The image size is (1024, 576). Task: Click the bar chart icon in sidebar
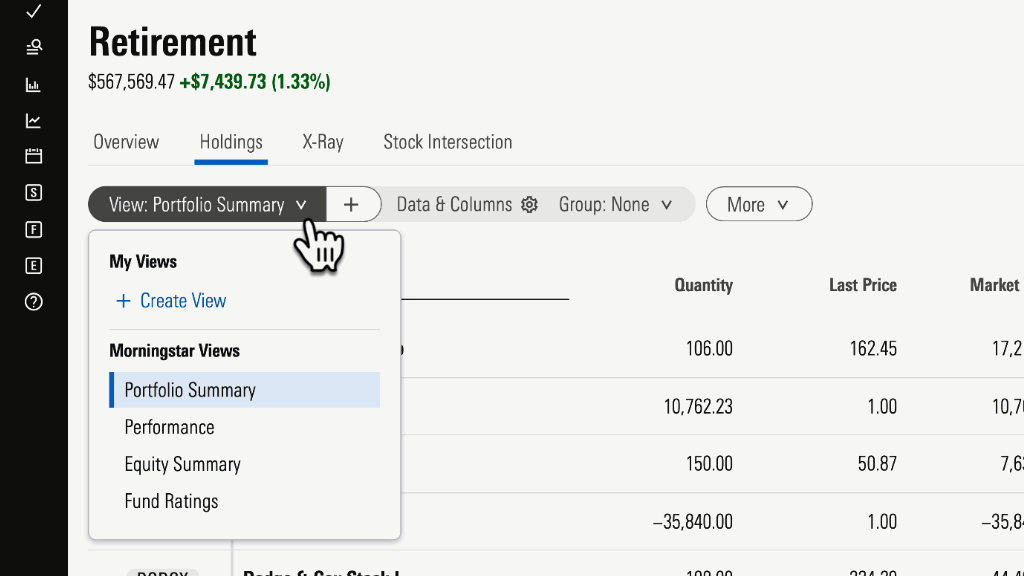pos(34,85)
